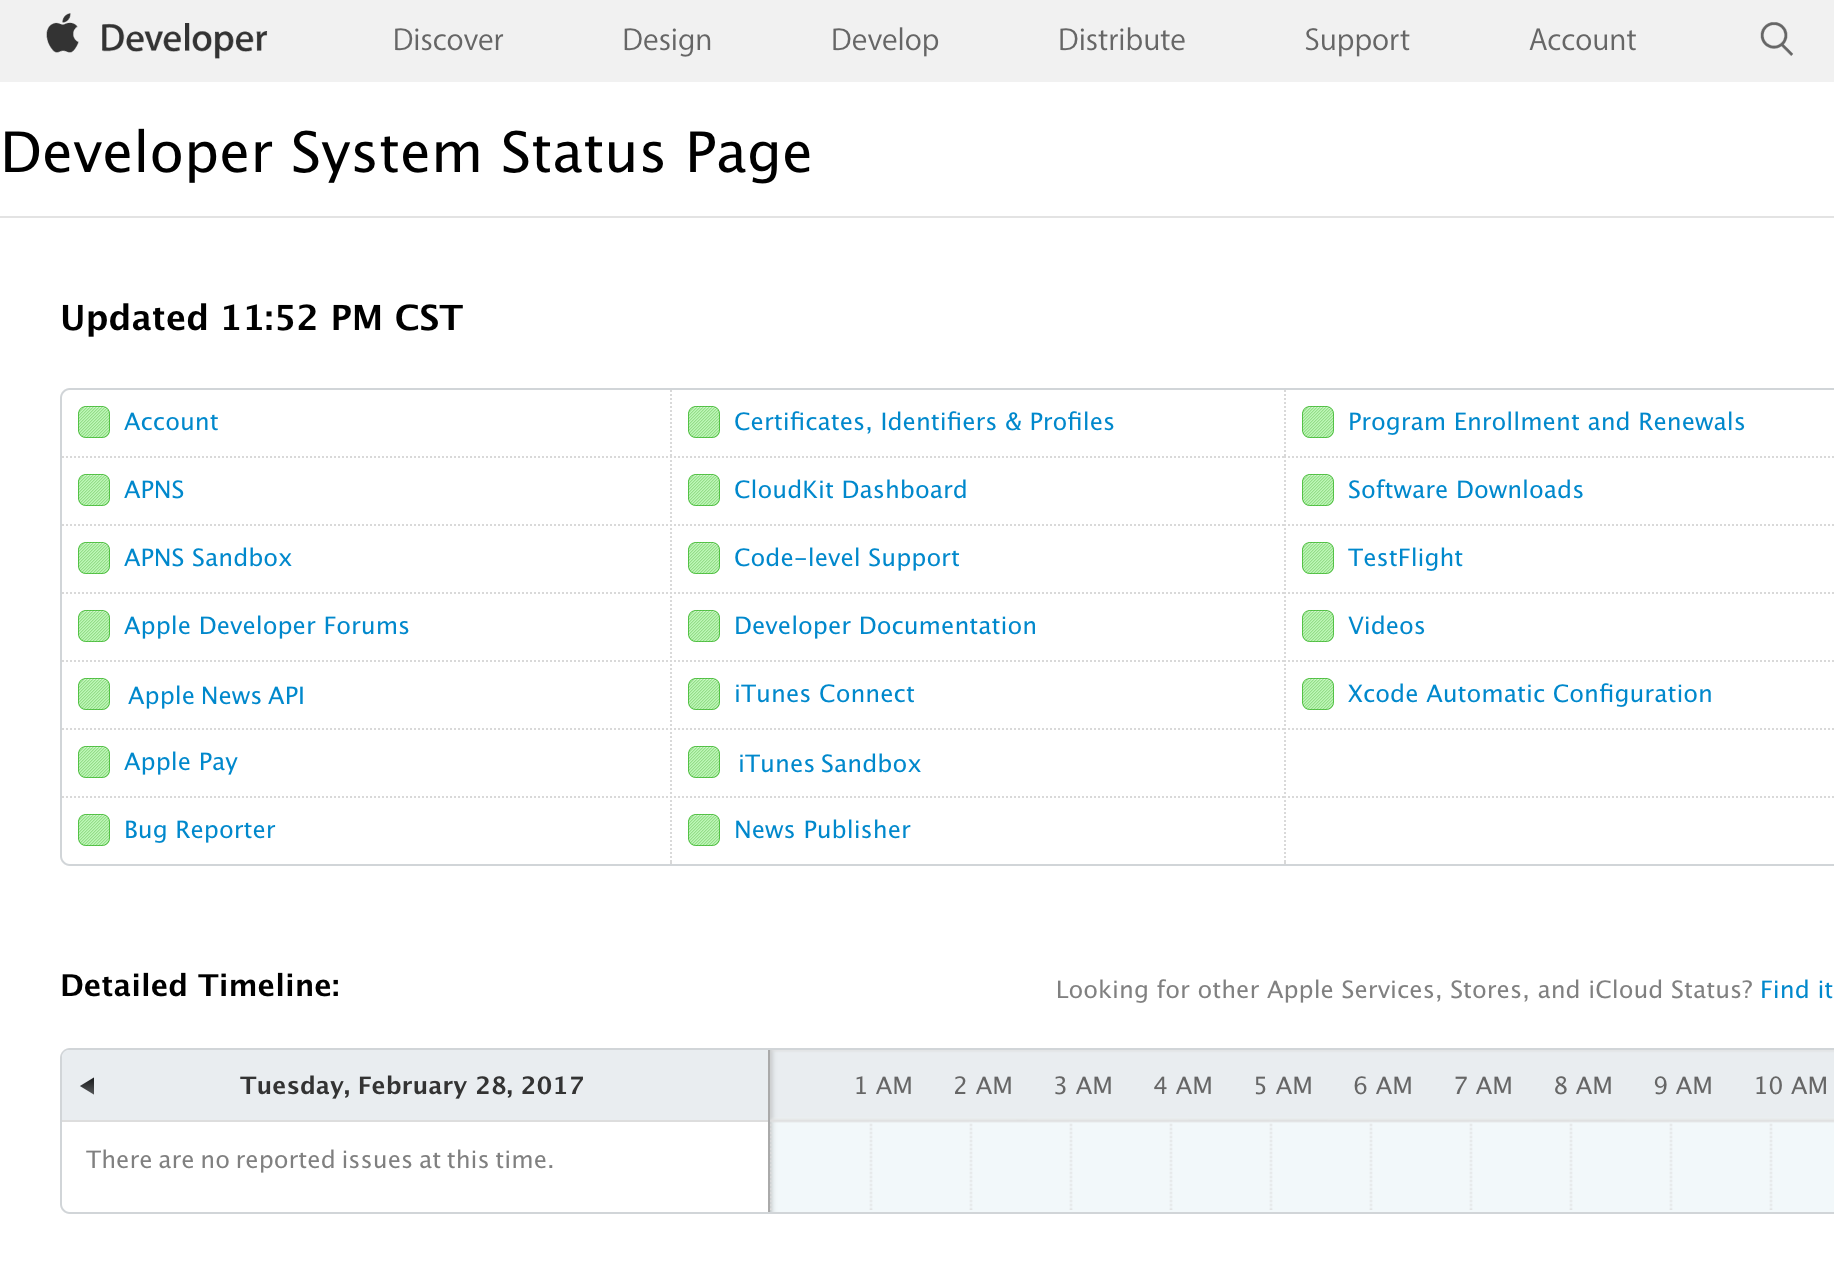Open the search magnifier icon

pos(1776,39)
